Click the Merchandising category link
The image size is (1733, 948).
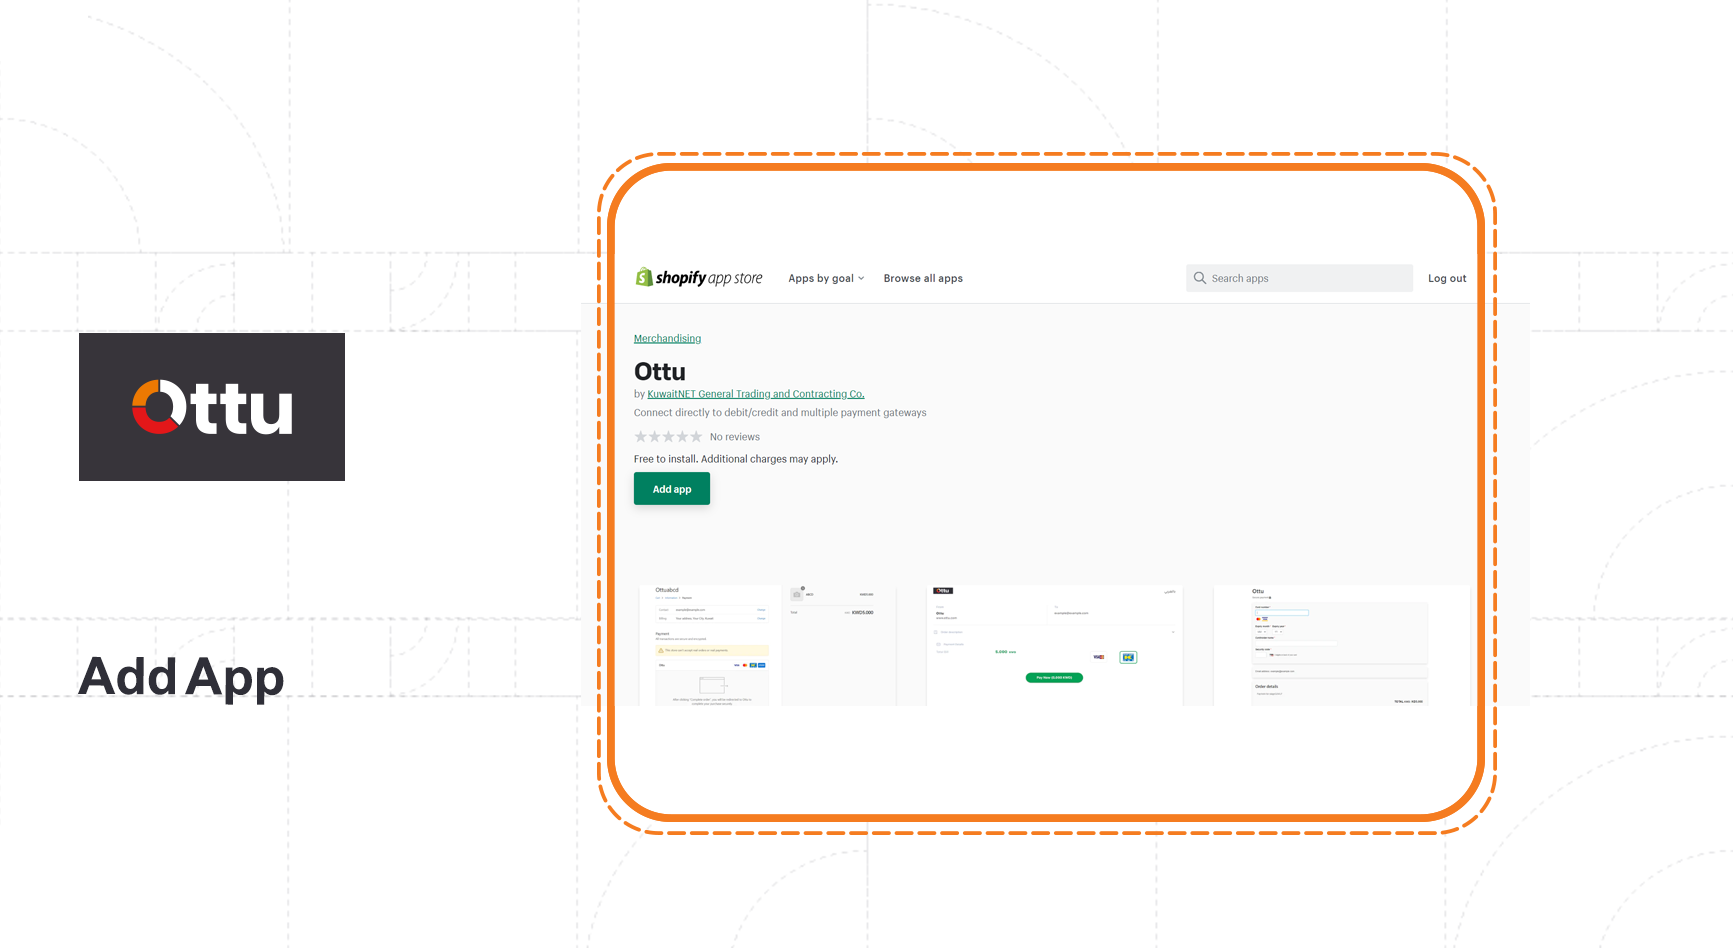coord(667,339)
